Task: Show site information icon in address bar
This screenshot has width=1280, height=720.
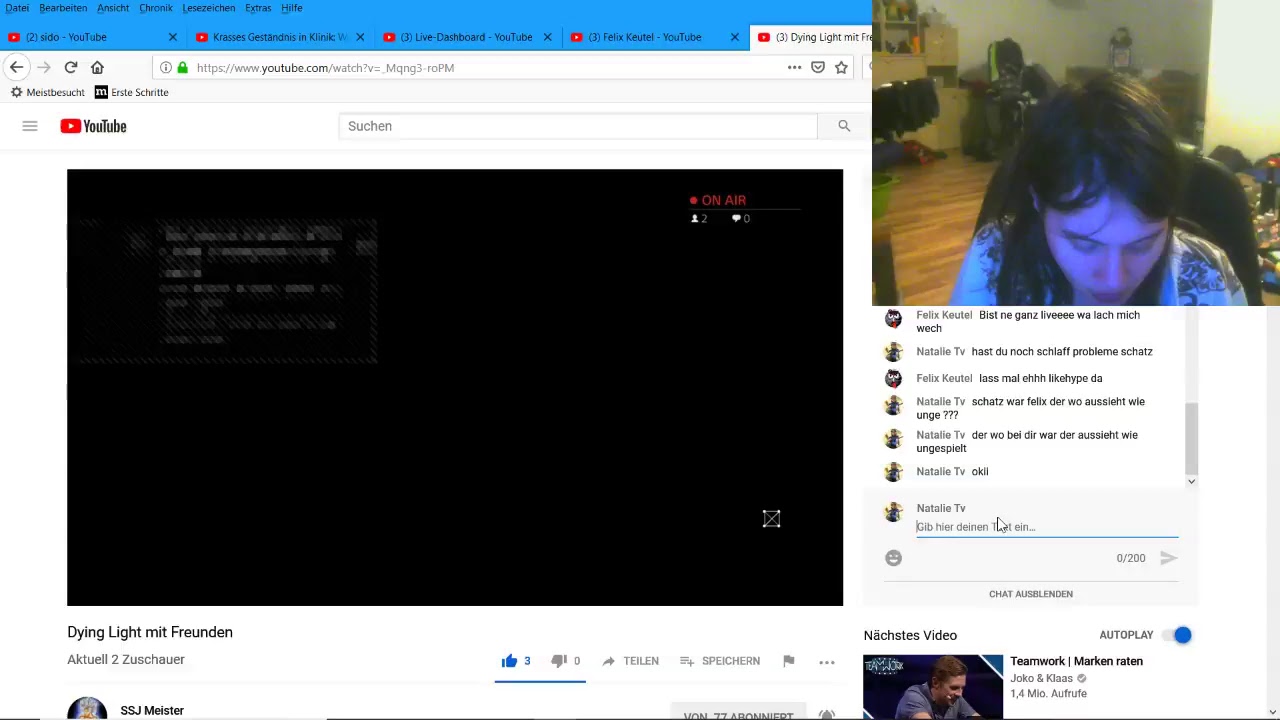Action: pyautogui.click(x=166, y=68)
